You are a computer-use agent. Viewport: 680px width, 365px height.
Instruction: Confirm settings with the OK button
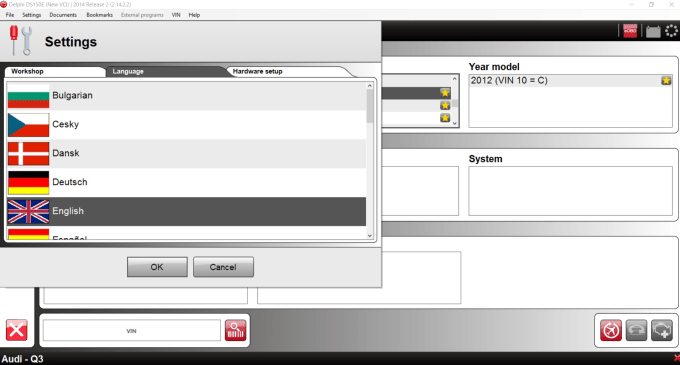tap(157, 267)
